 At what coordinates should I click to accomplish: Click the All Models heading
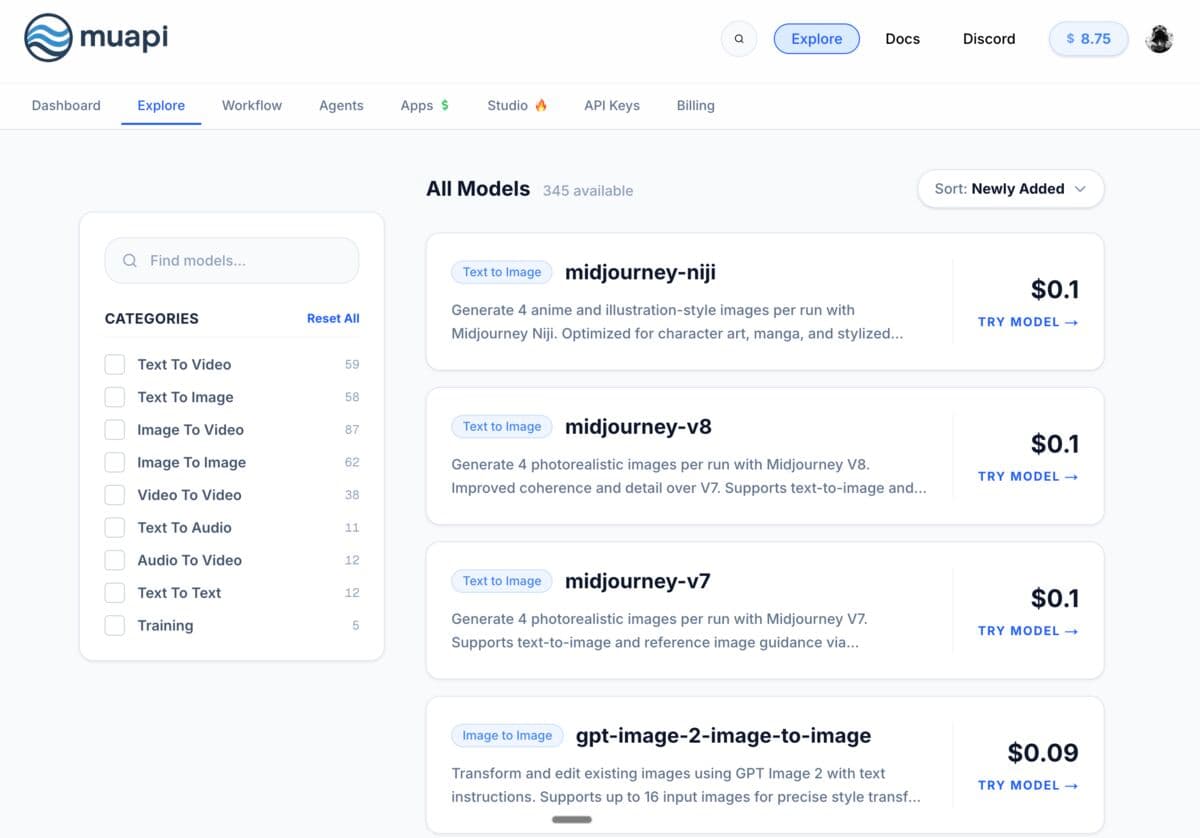pyautogui.click(x=478, y=188)
